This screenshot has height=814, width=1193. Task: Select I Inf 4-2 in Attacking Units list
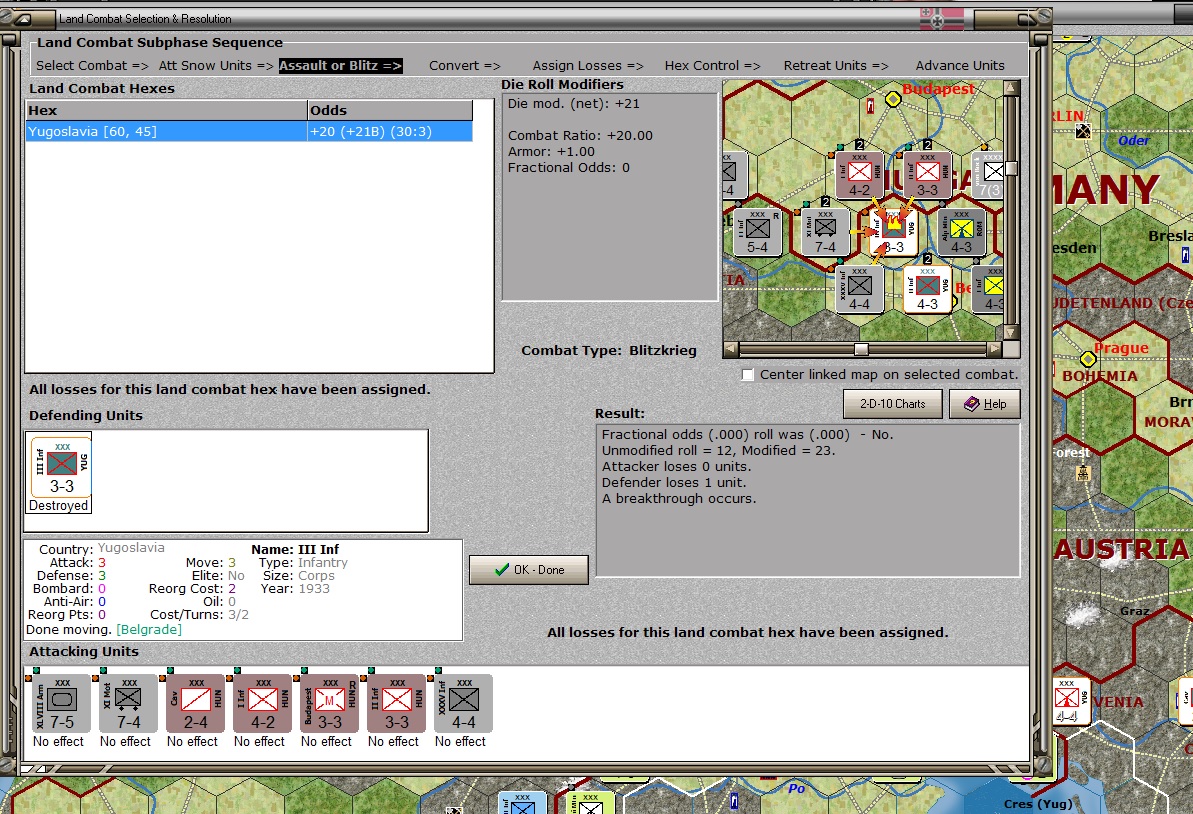[262, 703]
